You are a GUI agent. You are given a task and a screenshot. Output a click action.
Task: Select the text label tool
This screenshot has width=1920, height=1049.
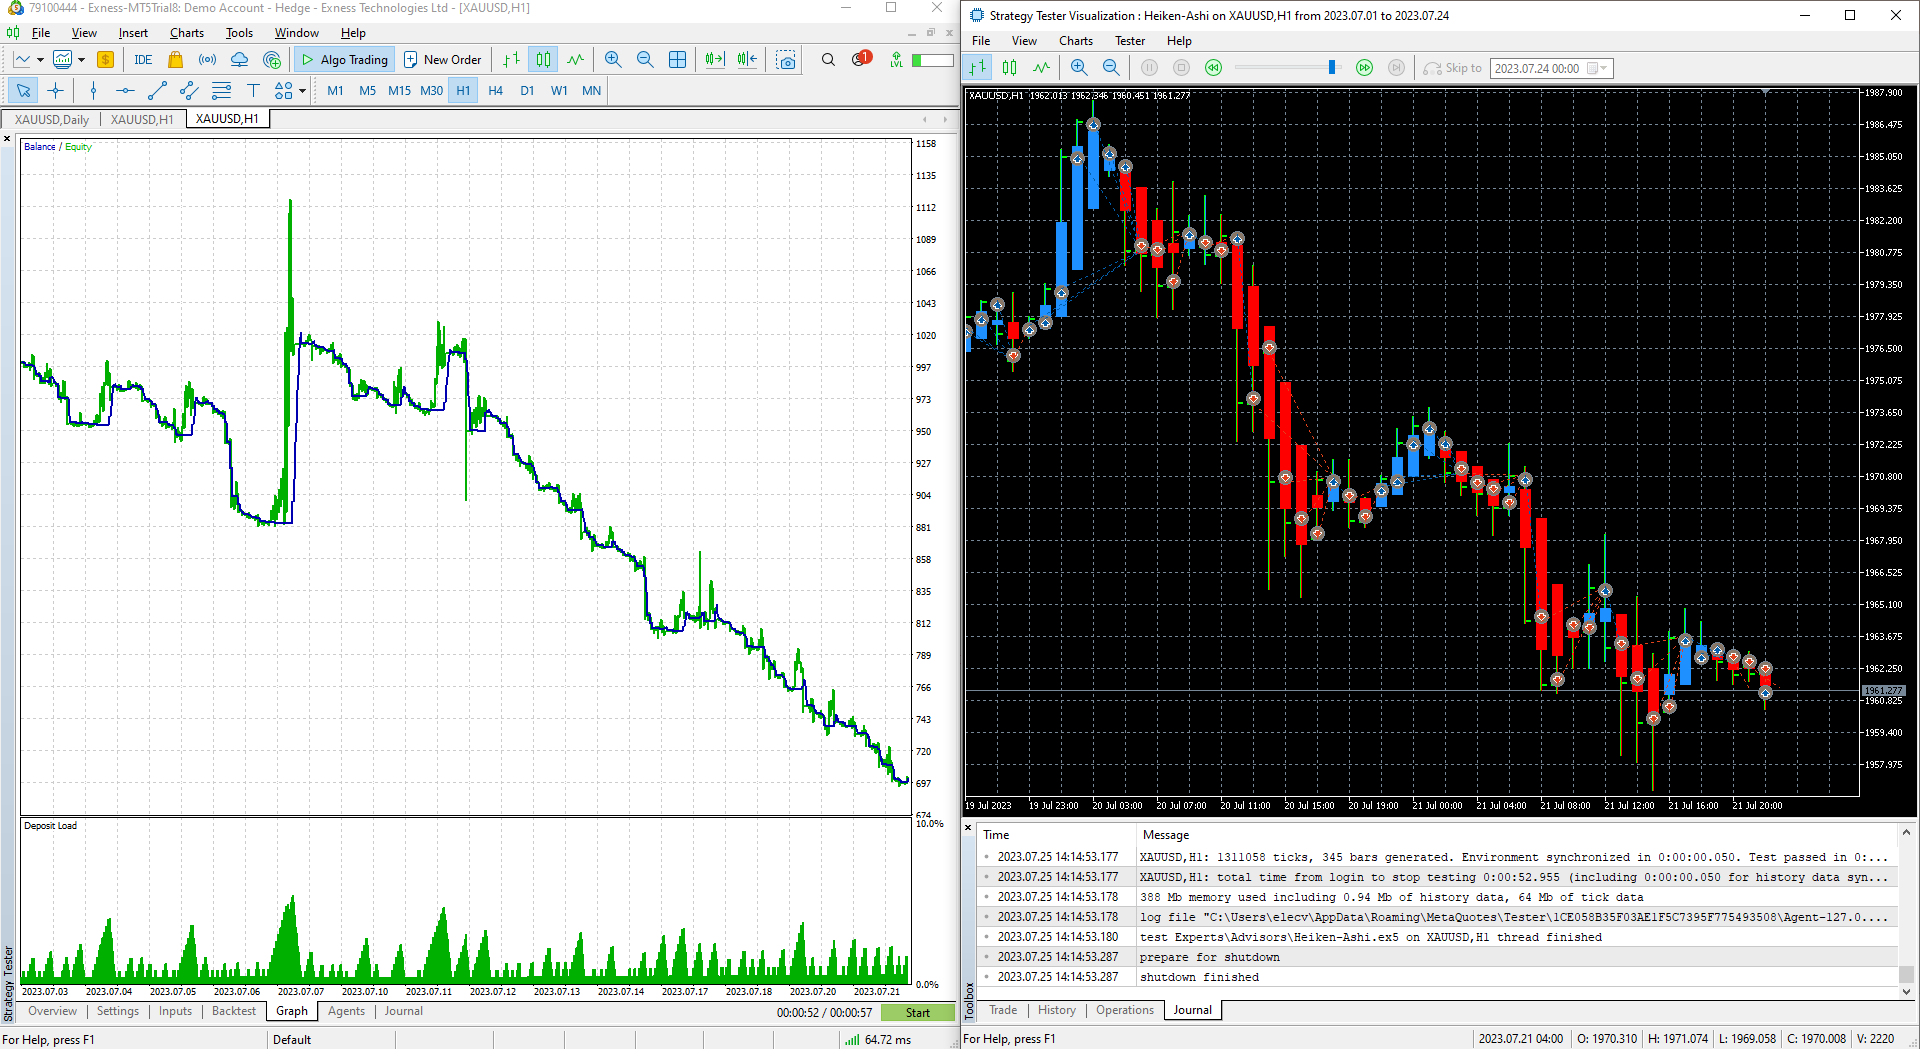click(x=253, y=91)
